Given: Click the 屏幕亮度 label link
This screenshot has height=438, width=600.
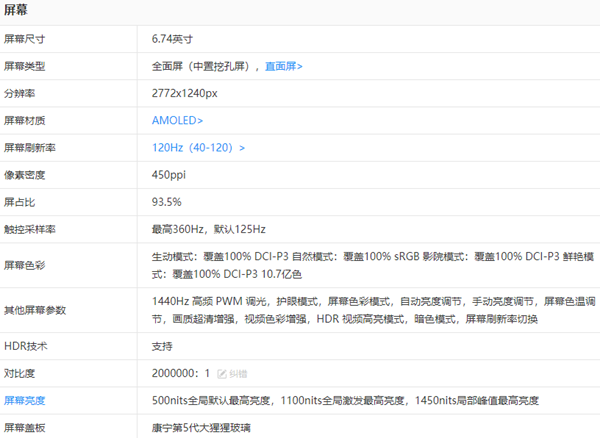Looking at the screenshot, I should click(24, 401).
